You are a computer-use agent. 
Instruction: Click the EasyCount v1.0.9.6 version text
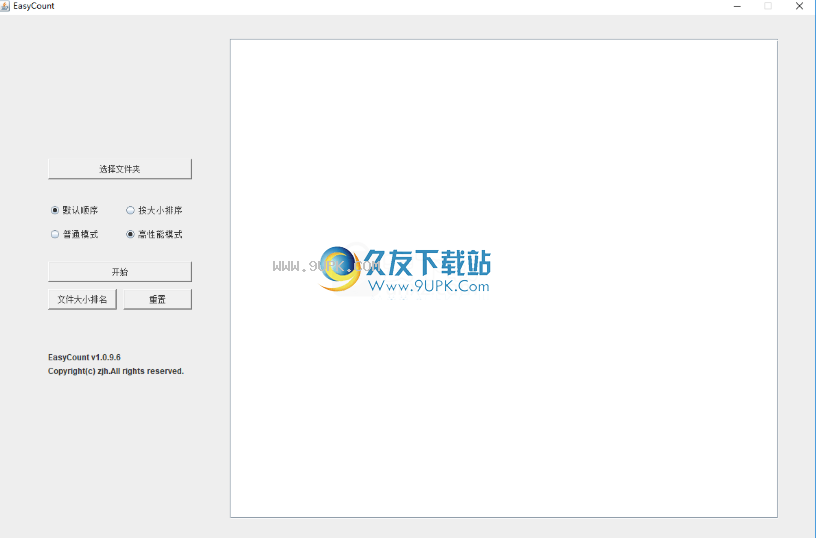click(x=84, y=357)
